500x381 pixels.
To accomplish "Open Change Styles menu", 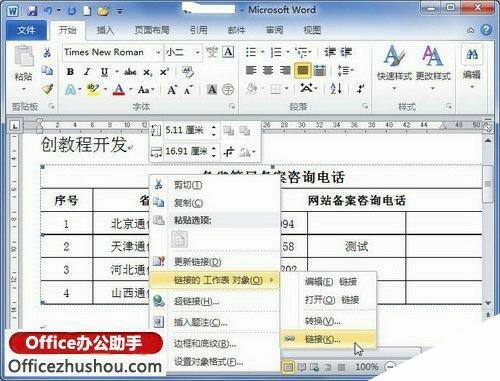I will [433, 68].
